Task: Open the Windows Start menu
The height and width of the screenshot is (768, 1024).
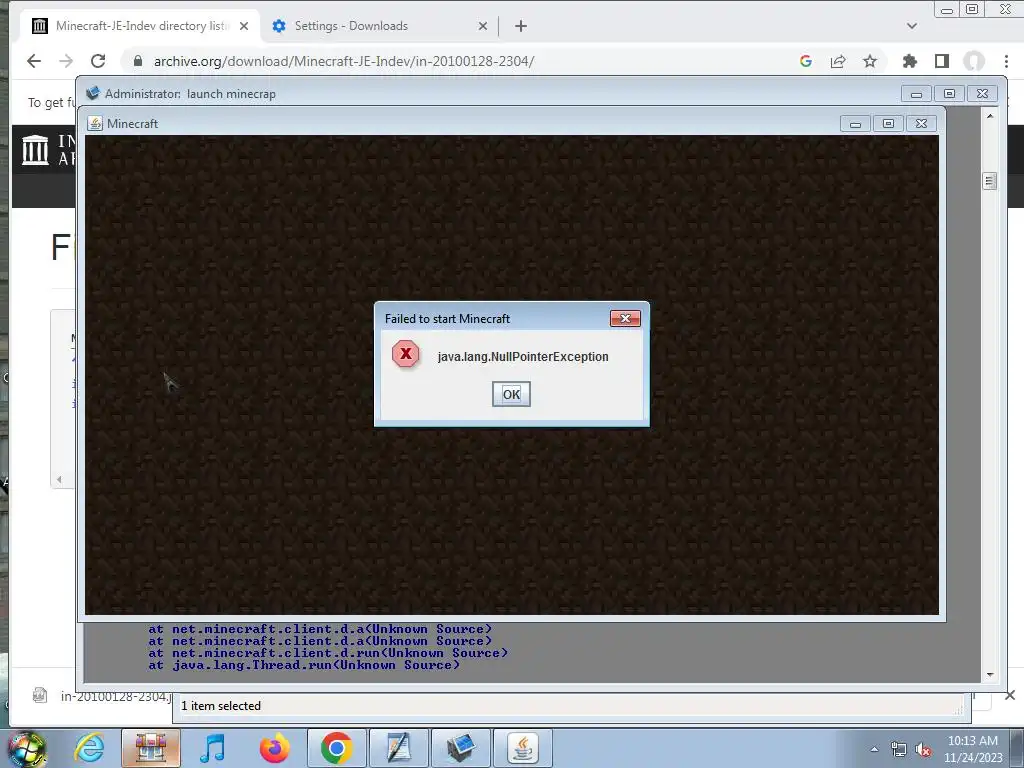Action: [26, 748]
